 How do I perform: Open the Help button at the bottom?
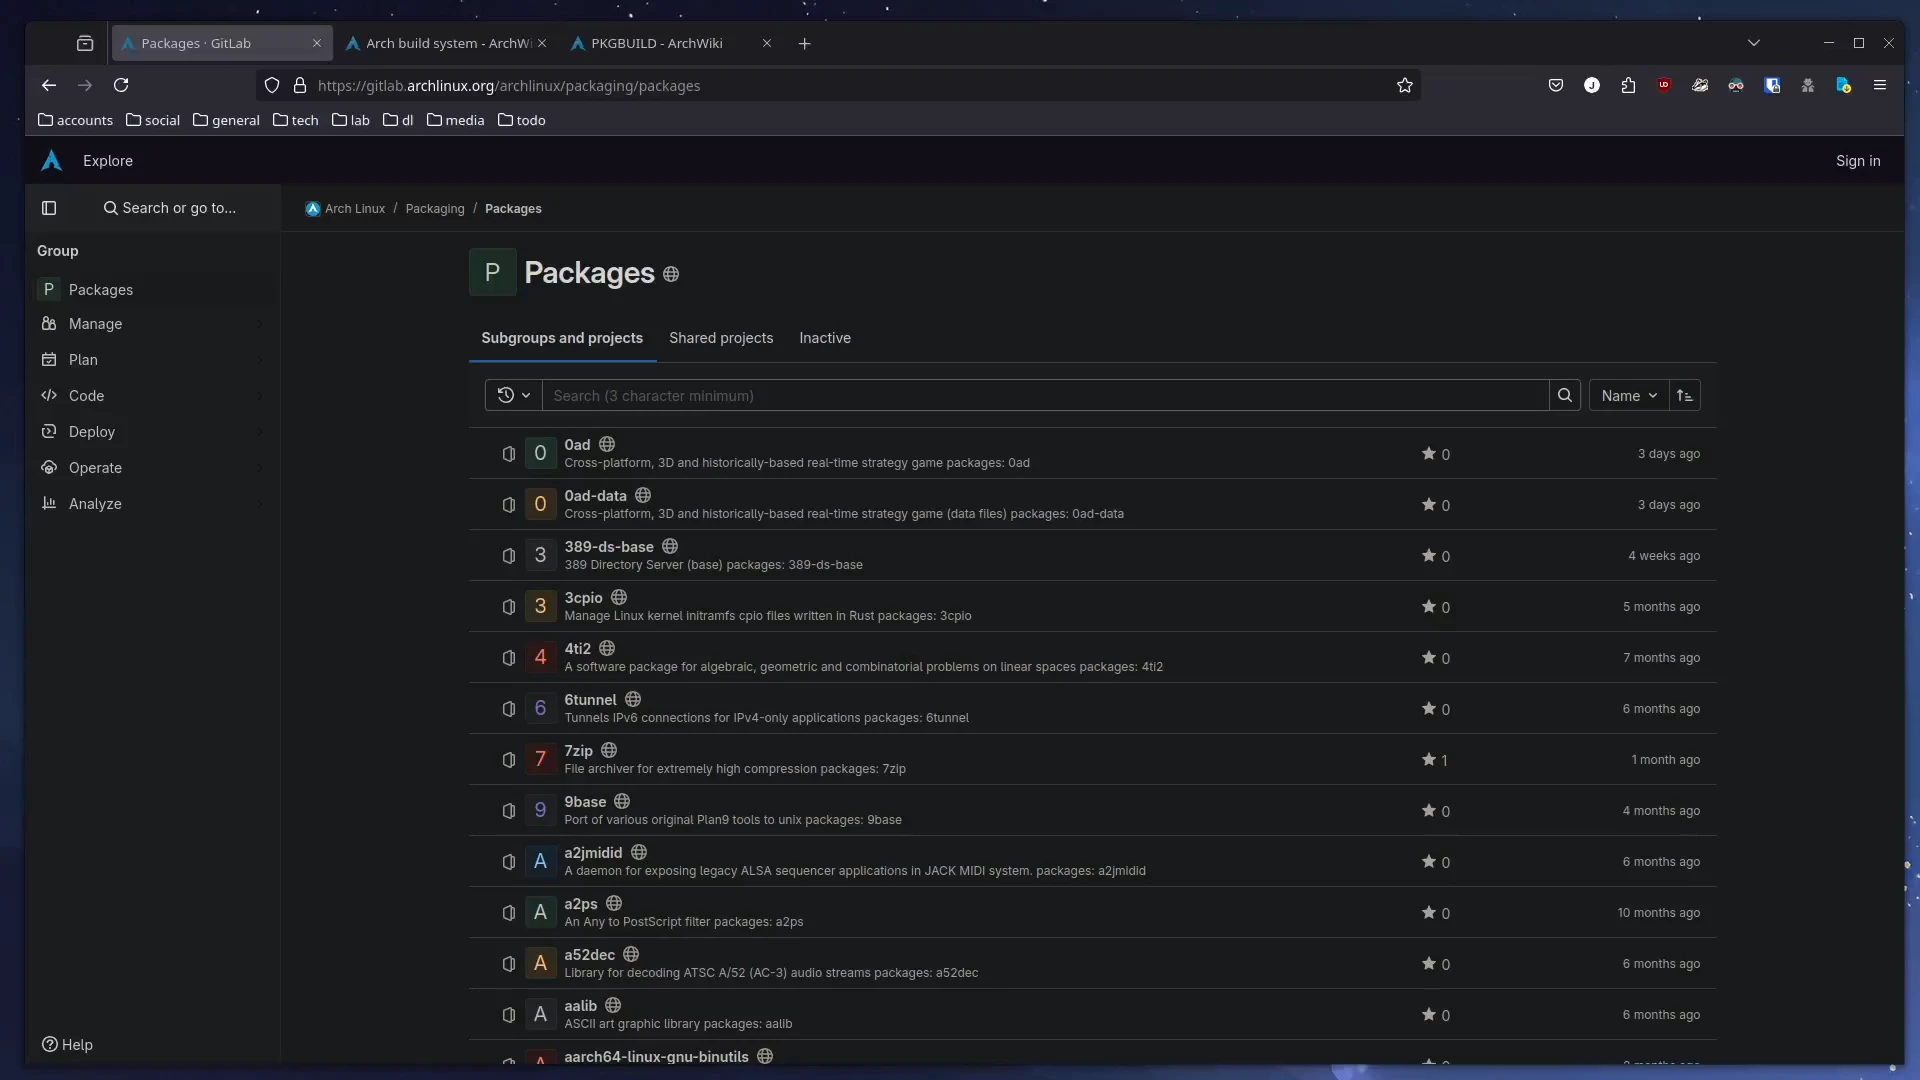pos(67,1044)
